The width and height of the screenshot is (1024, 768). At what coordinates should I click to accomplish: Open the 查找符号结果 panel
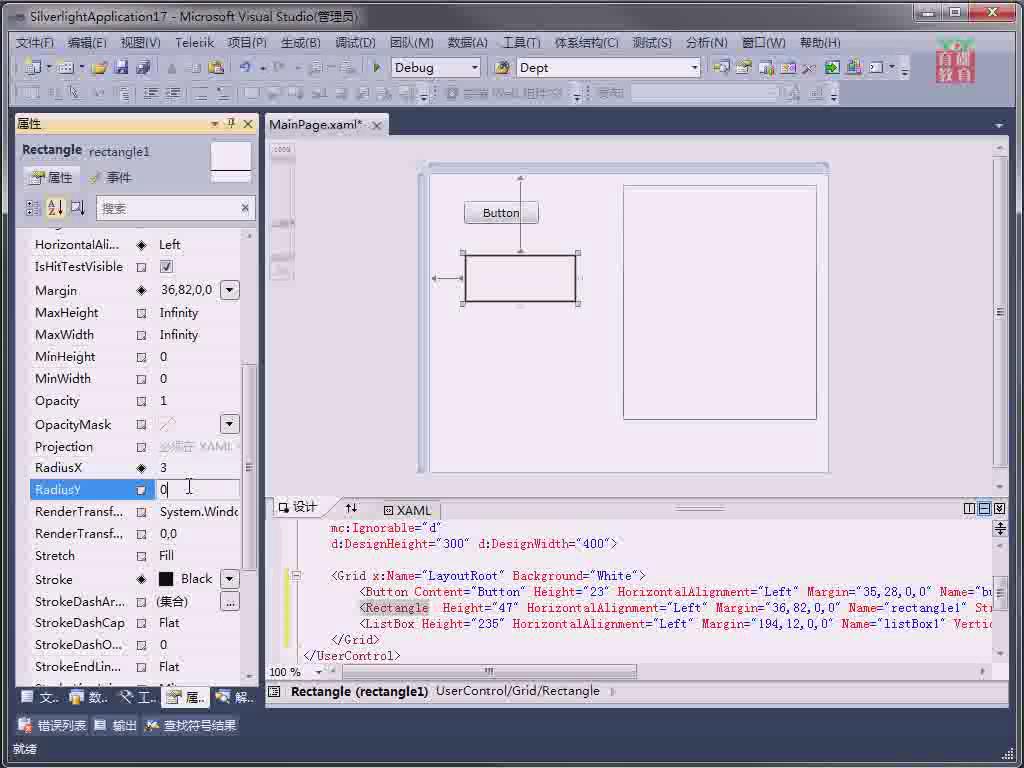pyautogui.click(x=191, y=726)
